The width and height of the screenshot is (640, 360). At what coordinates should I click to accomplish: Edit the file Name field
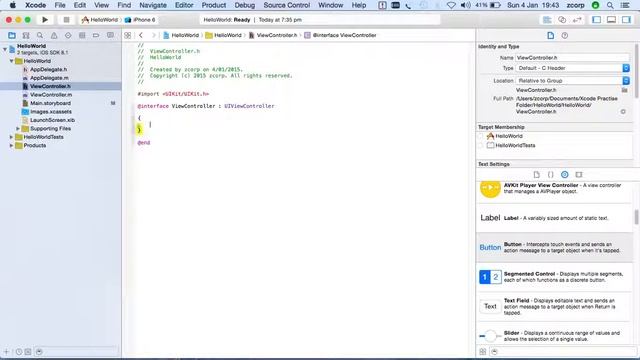click(573, 58)
